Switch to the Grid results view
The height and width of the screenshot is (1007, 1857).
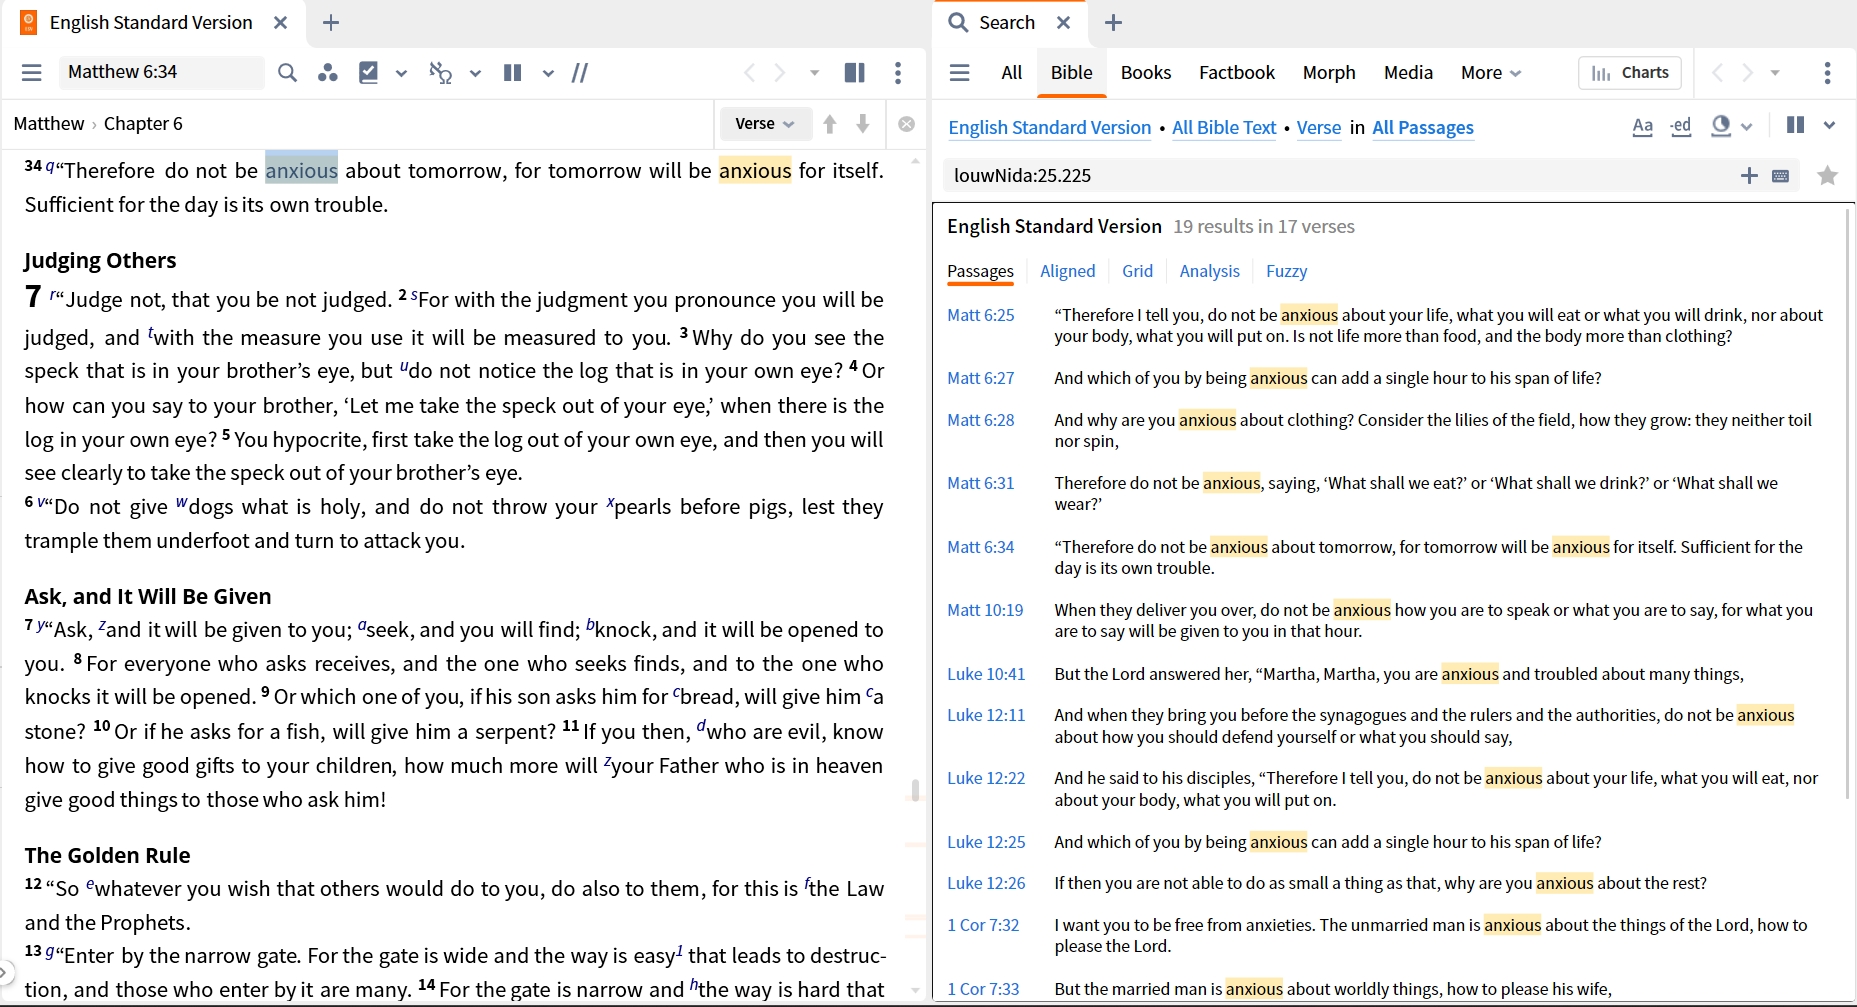point(1137,271)
